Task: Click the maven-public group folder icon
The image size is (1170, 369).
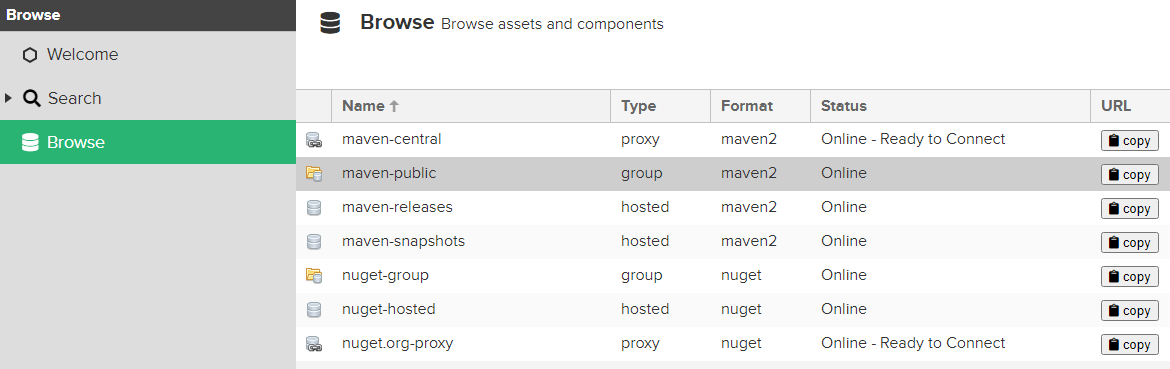Action: pyautogui.click(x=314, y=174)
